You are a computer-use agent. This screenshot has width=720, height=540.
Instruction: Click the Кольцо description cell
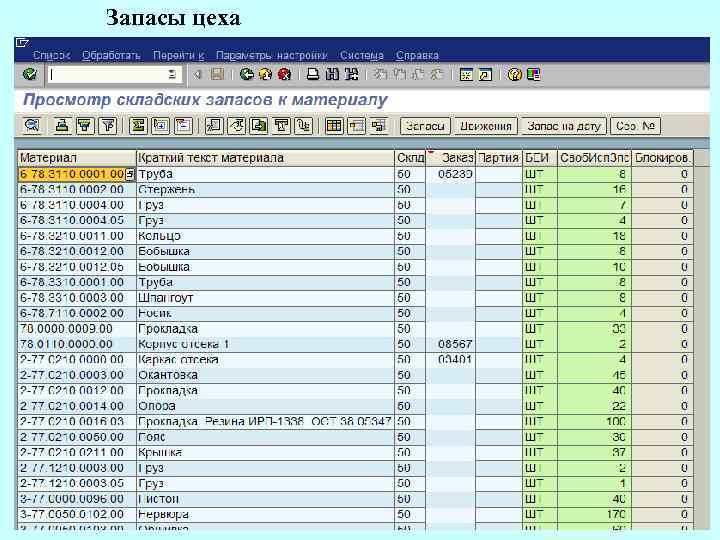(265, 236)
